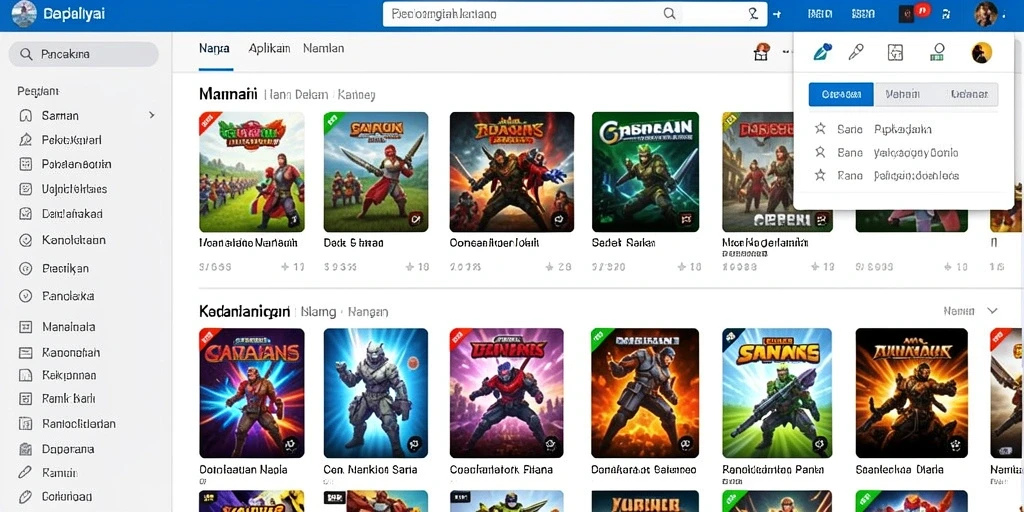Screen dimensions: 1024x512
Task: Open the Colurioad sidebar item
Action: tap(67, 496)
